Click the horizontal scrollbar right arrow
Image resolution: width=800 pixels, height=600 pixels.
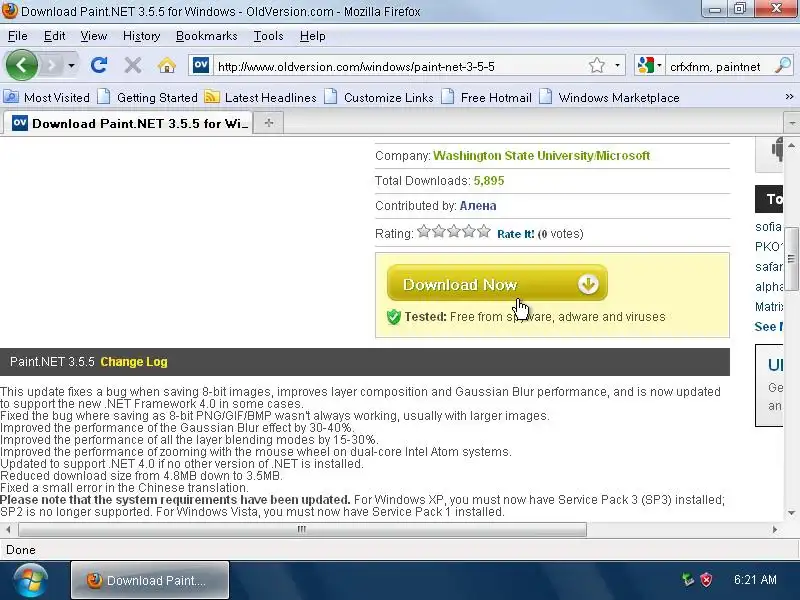tap(774, 530)
